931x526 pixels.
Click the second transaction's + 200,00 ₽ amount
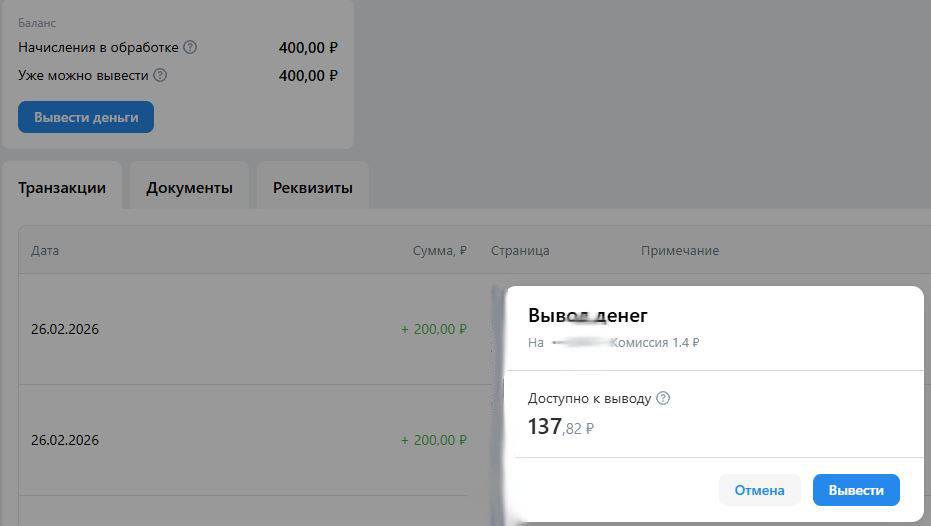tap(433, 440)
